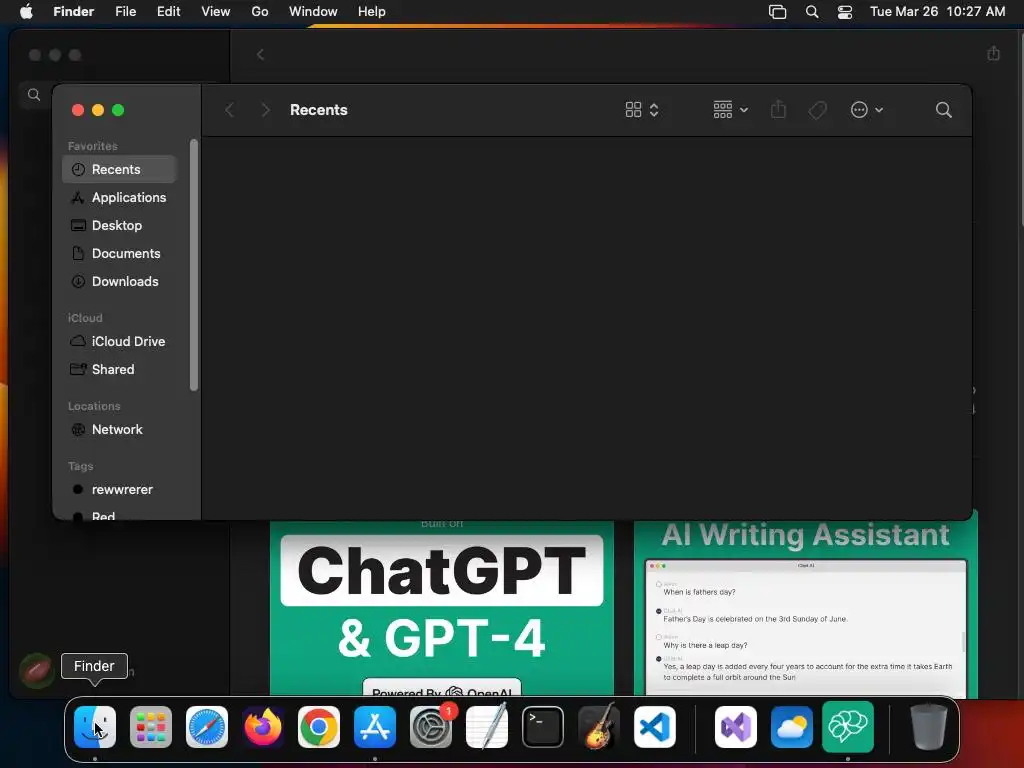
Task: Open App Store from the Dock
Action: (375, 727)
